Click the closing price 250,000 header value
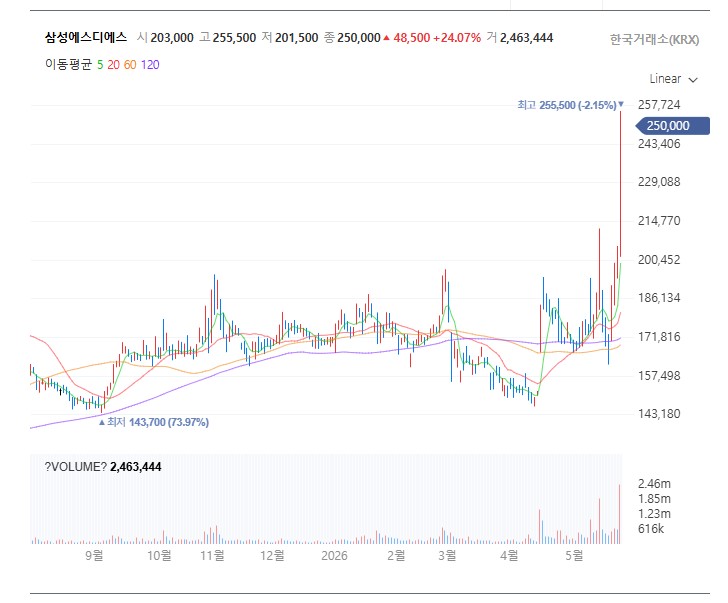Screen dimensions: 728x603 coord(359,38)
